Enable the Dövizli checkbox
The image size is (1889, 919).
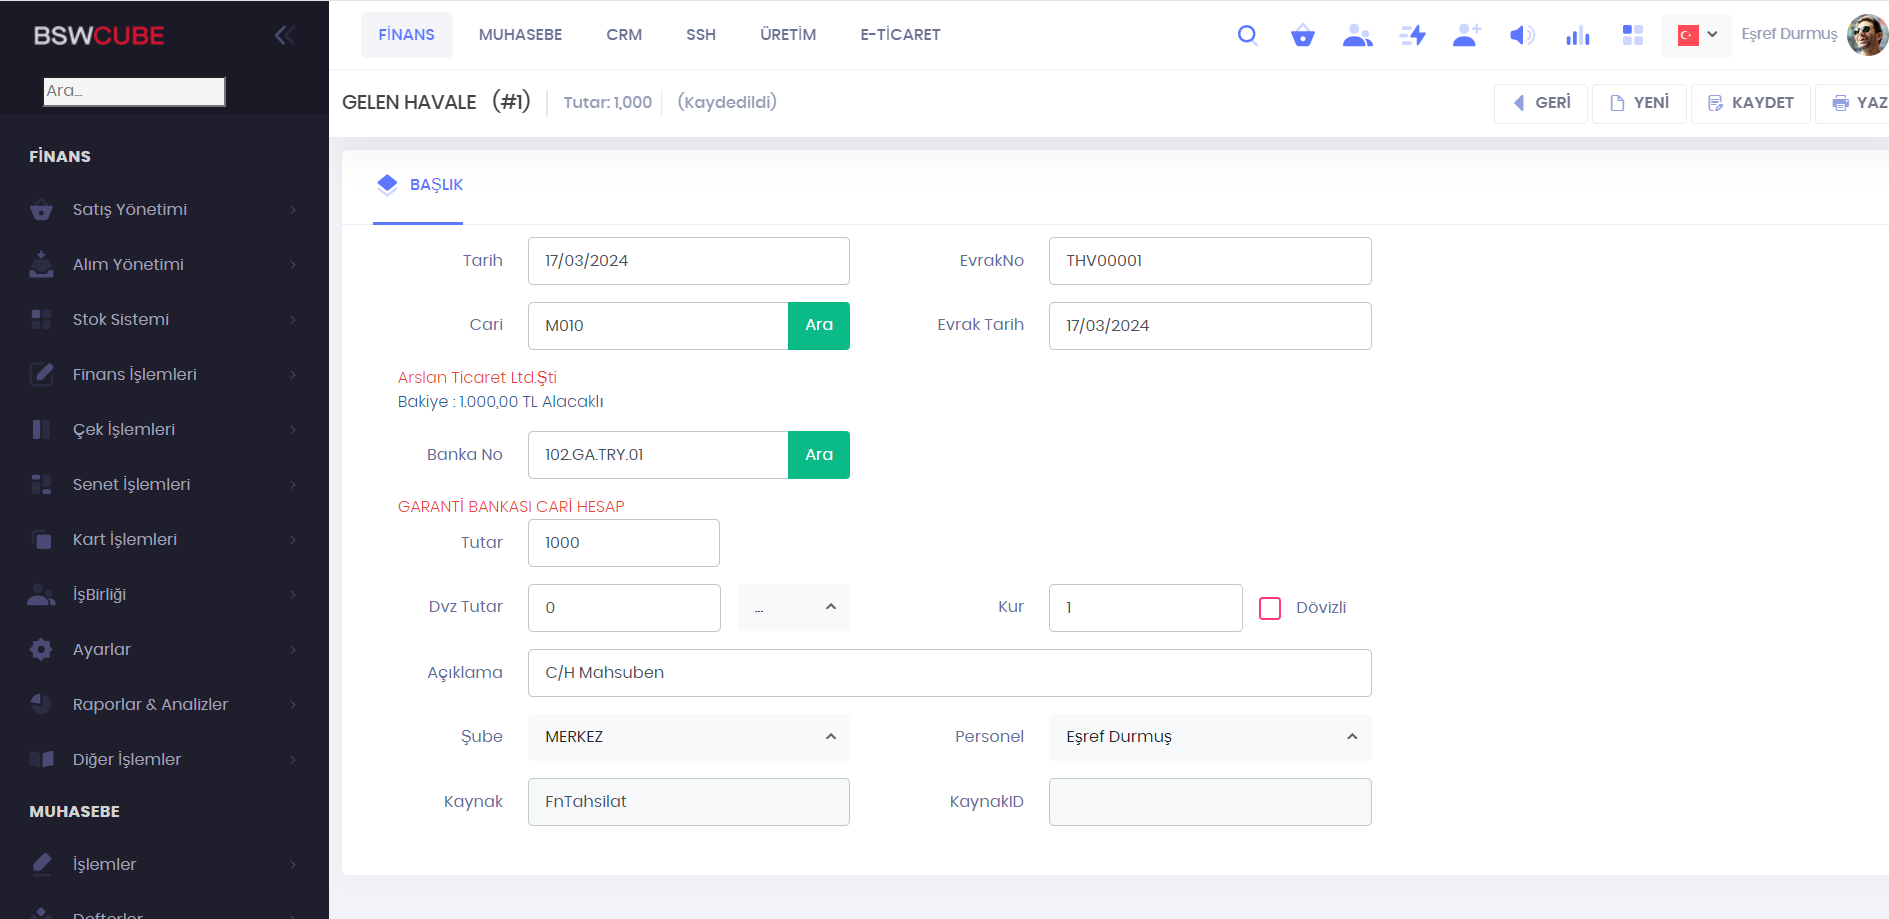tap(1270, 608)
